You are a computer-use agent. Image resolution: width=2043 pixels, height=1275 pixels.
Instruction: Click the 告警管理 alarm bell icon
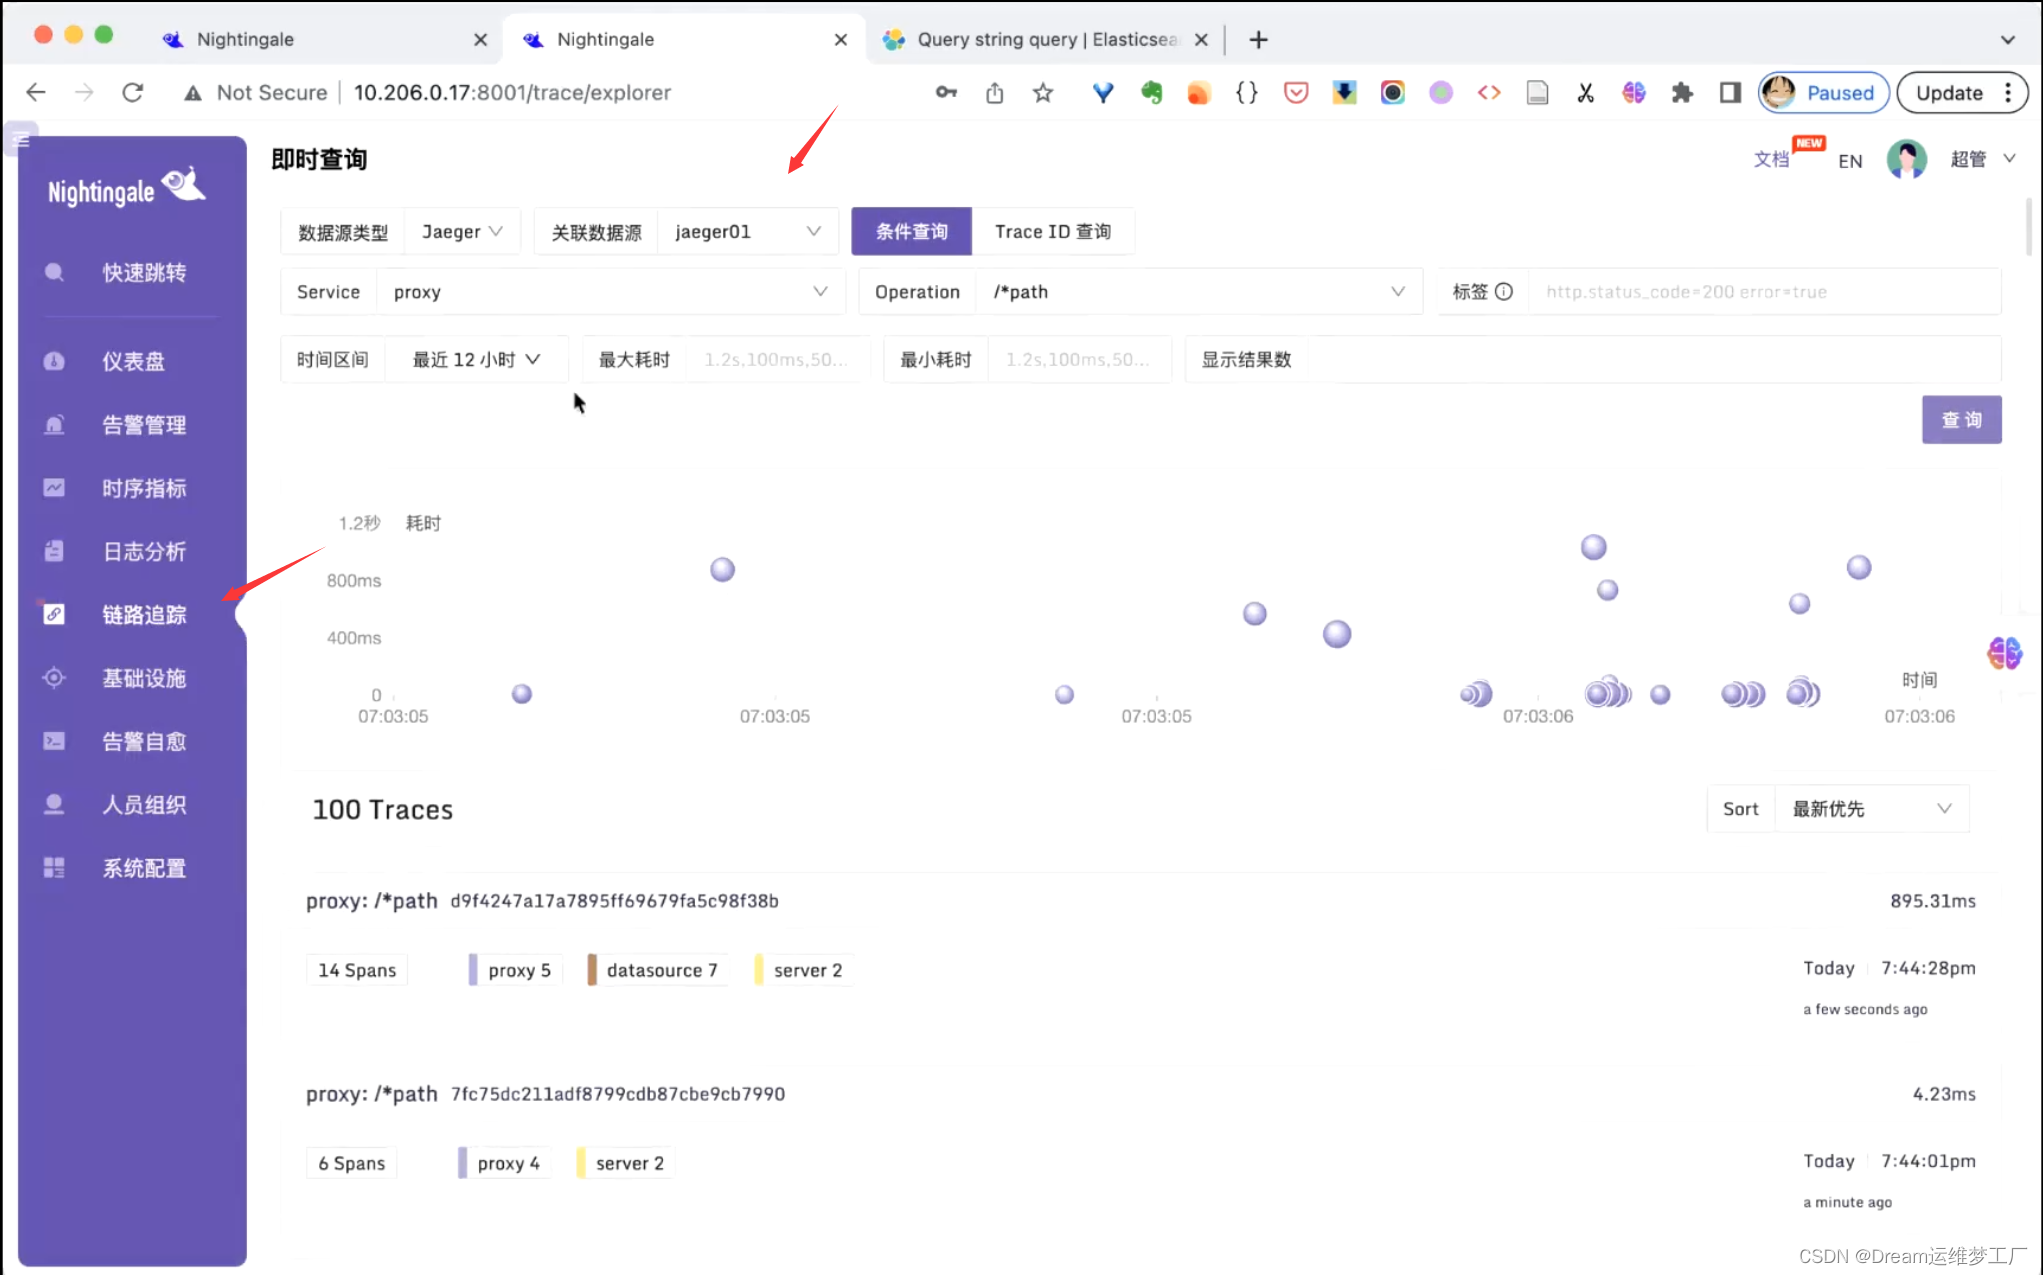point(54,425)
